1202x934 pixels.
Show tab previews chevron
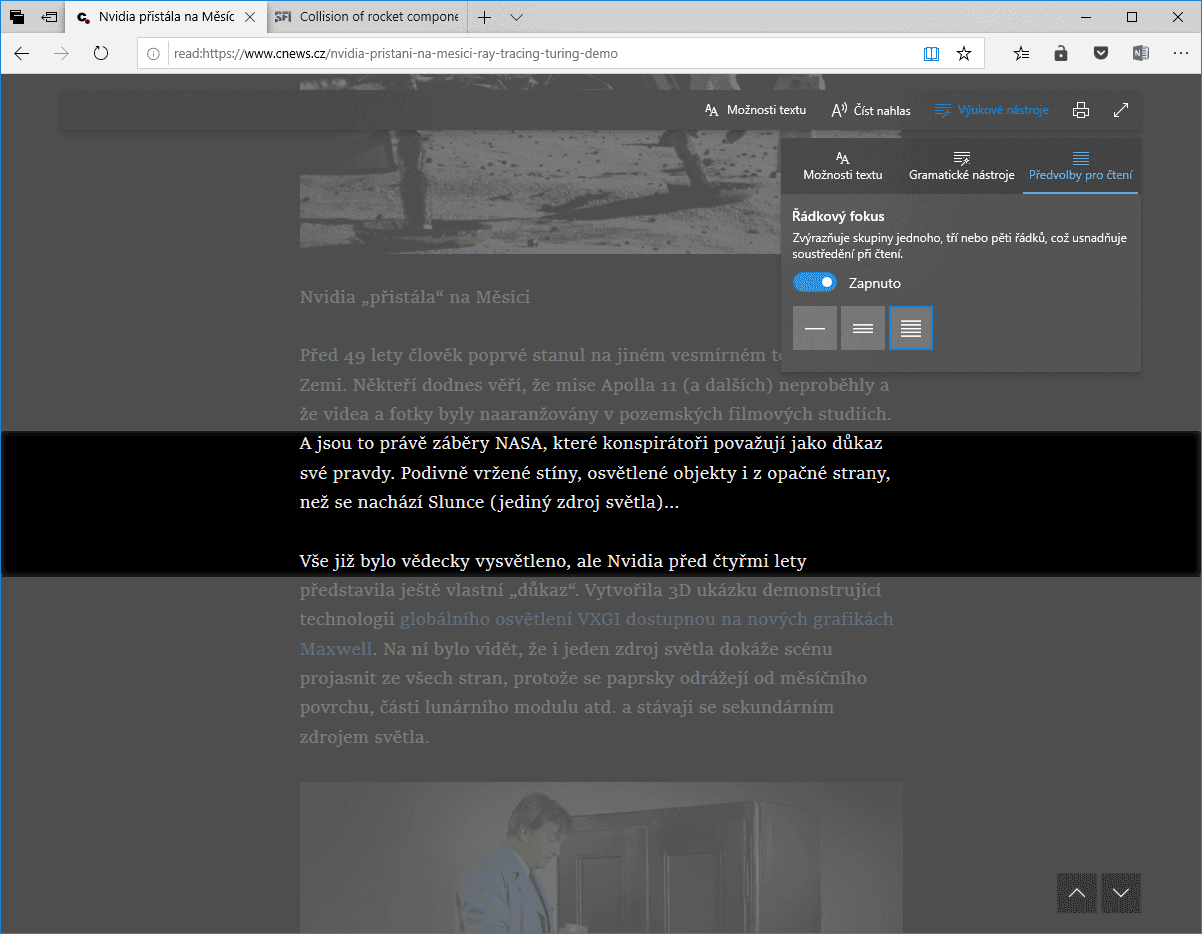(516, 17)
